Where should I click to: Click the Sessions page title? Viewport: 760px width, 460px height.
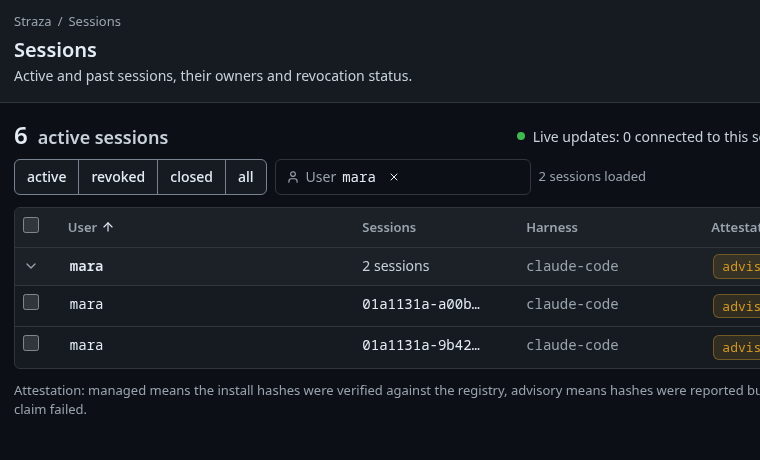55,50
